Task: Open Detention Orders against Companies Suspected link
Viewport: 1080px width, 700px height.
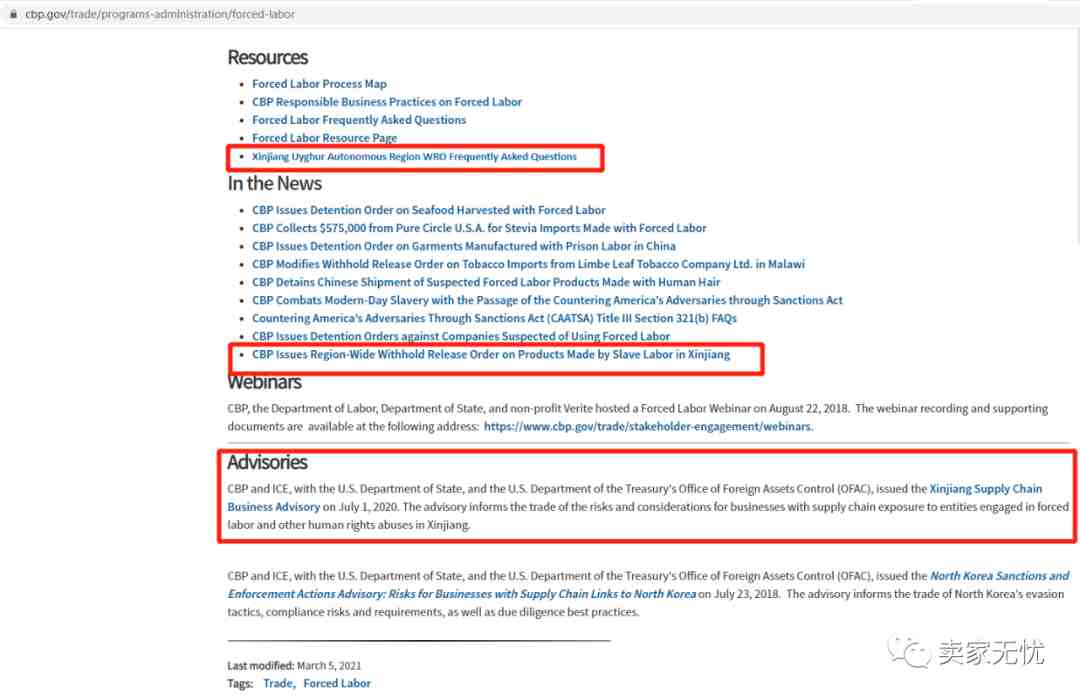Action: [461, 336]
